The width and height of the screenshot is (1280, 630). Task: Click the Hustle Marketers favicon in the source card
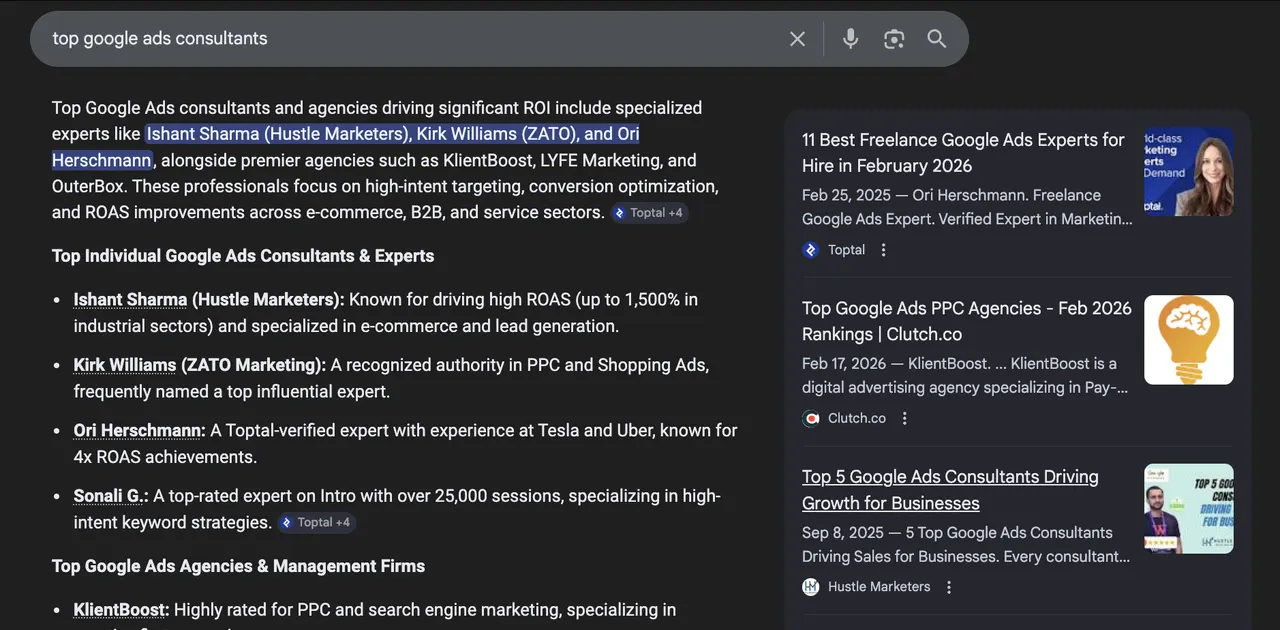[x=811, y=587]
